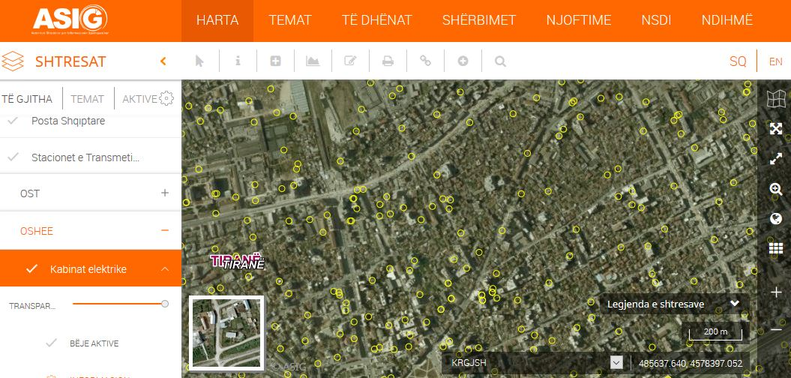Open the NJOFTIME menu

pos(579,21)
